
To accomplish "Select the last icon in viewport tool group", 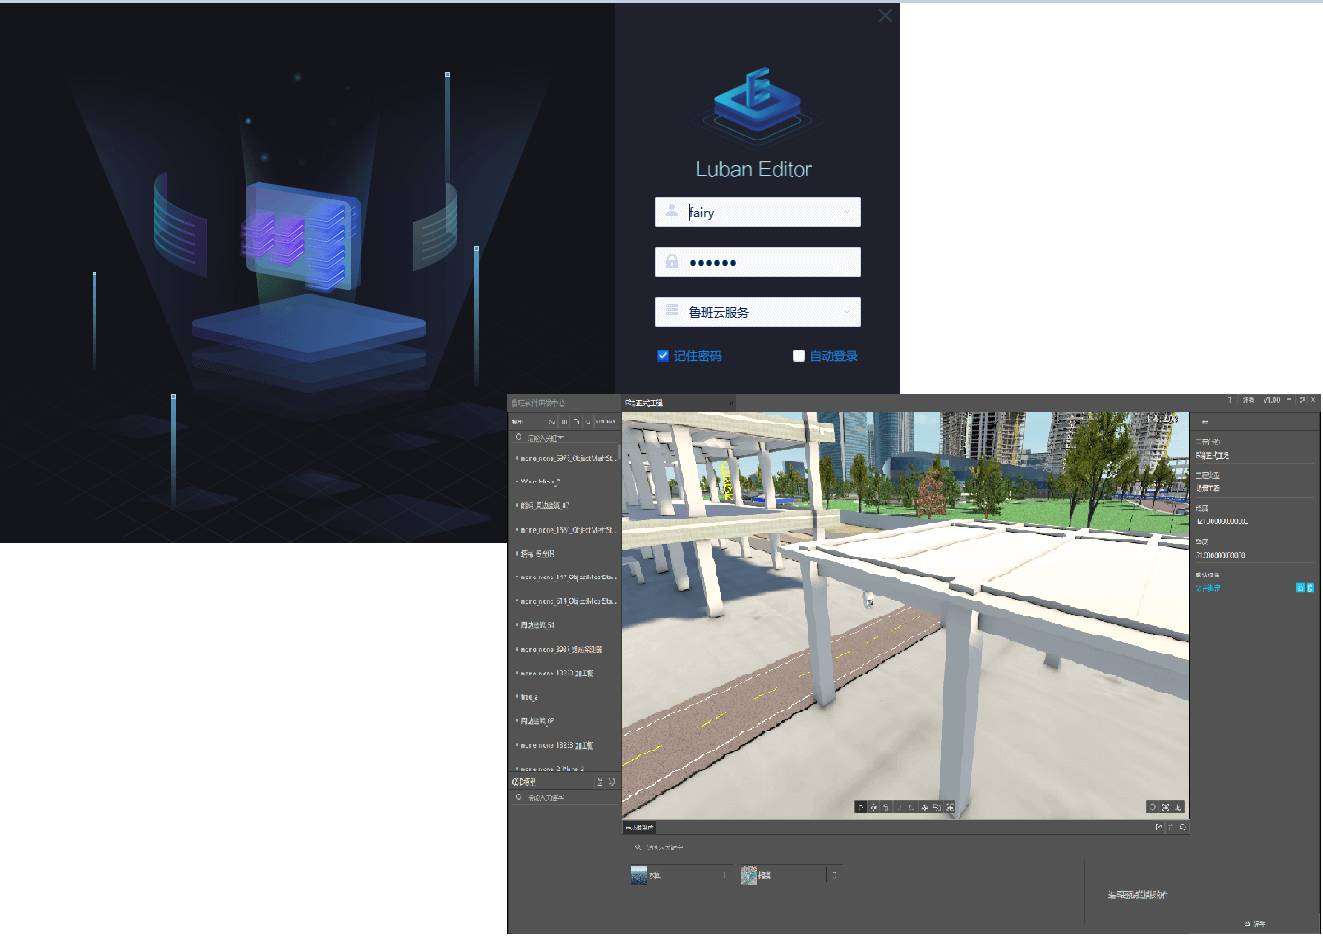I will (950, 807).
